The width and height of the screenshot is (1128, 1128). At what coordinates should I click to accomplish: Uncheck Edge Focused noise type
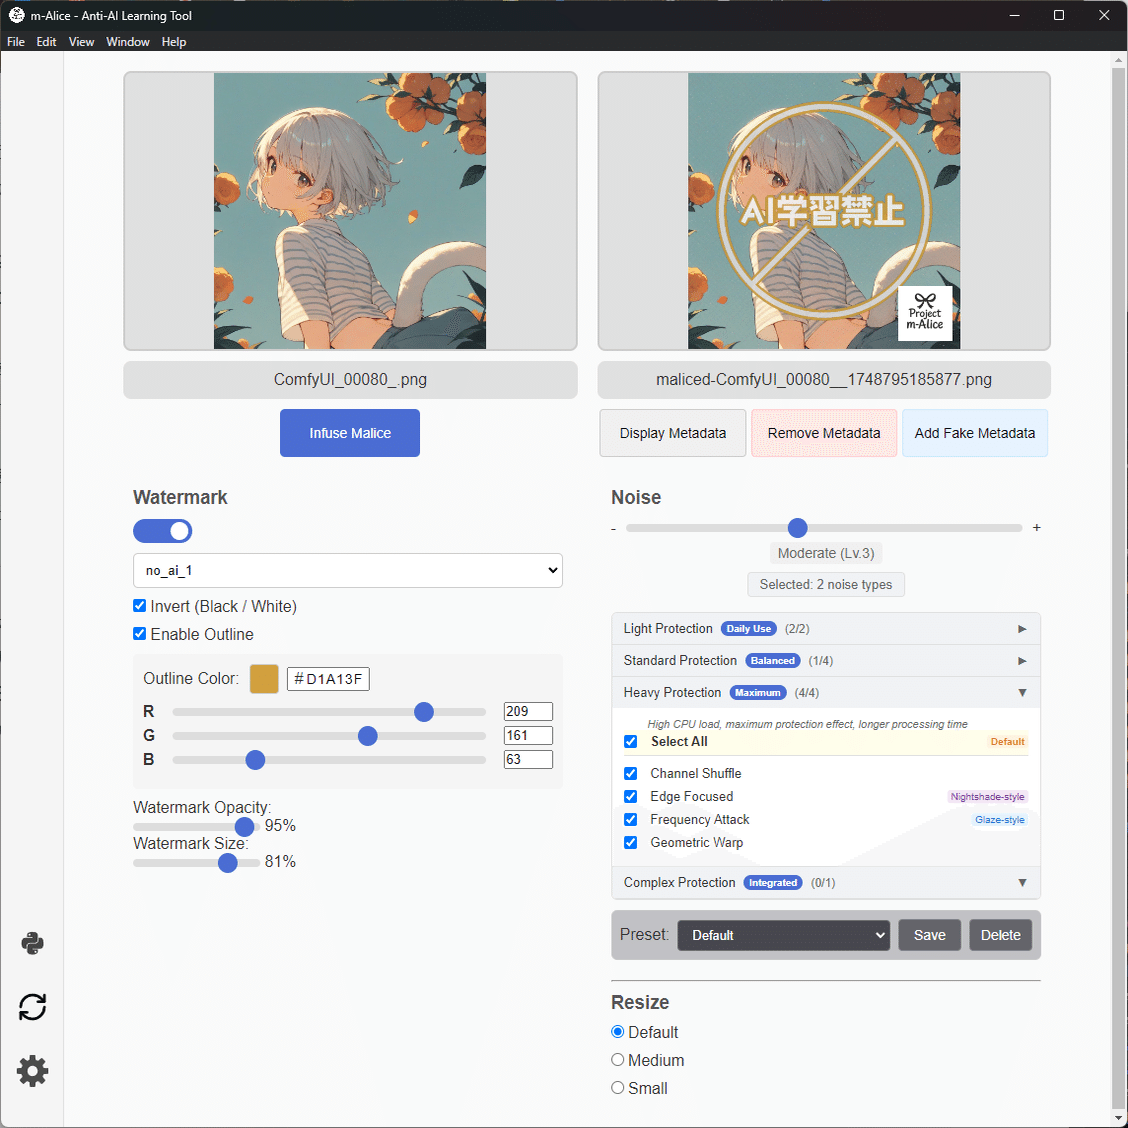click(x=631, y=796)
